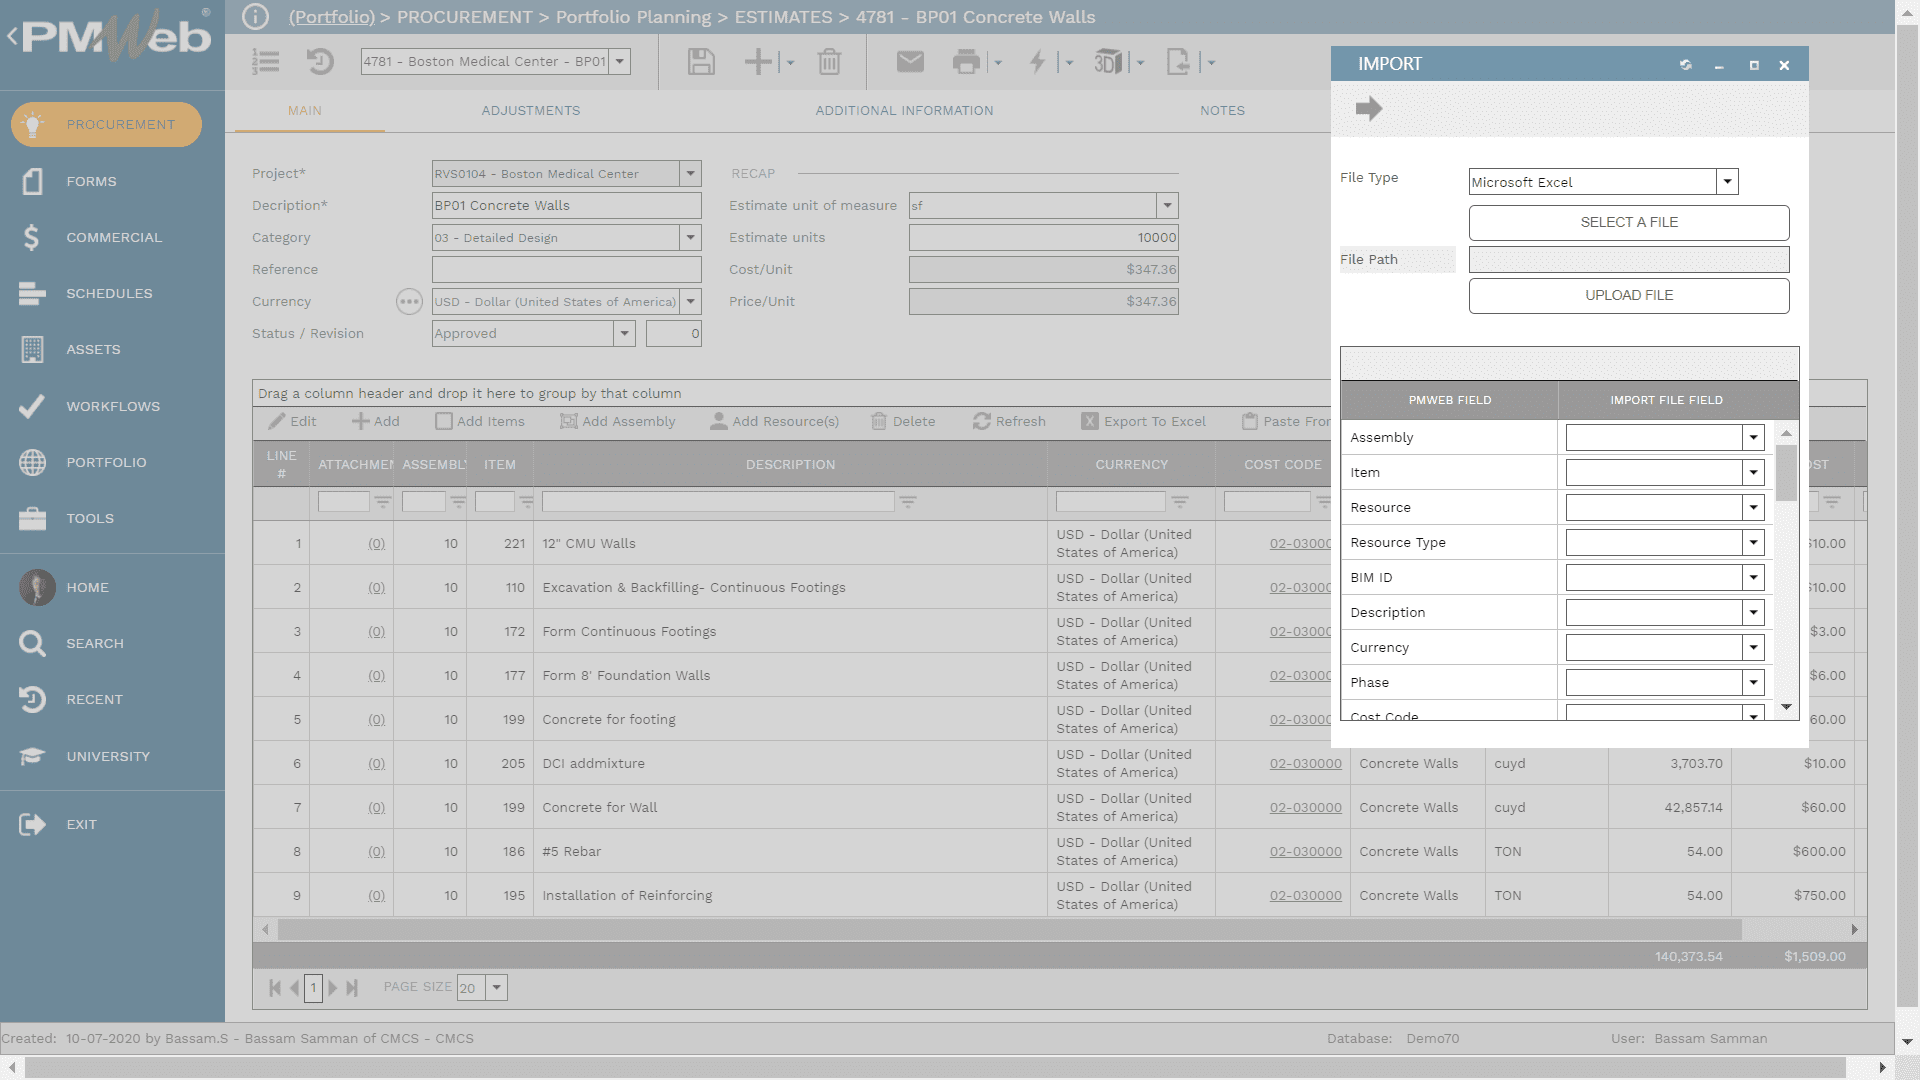
Task: Click the Print icon in the toolbar
Action: [x=967, y=61]
